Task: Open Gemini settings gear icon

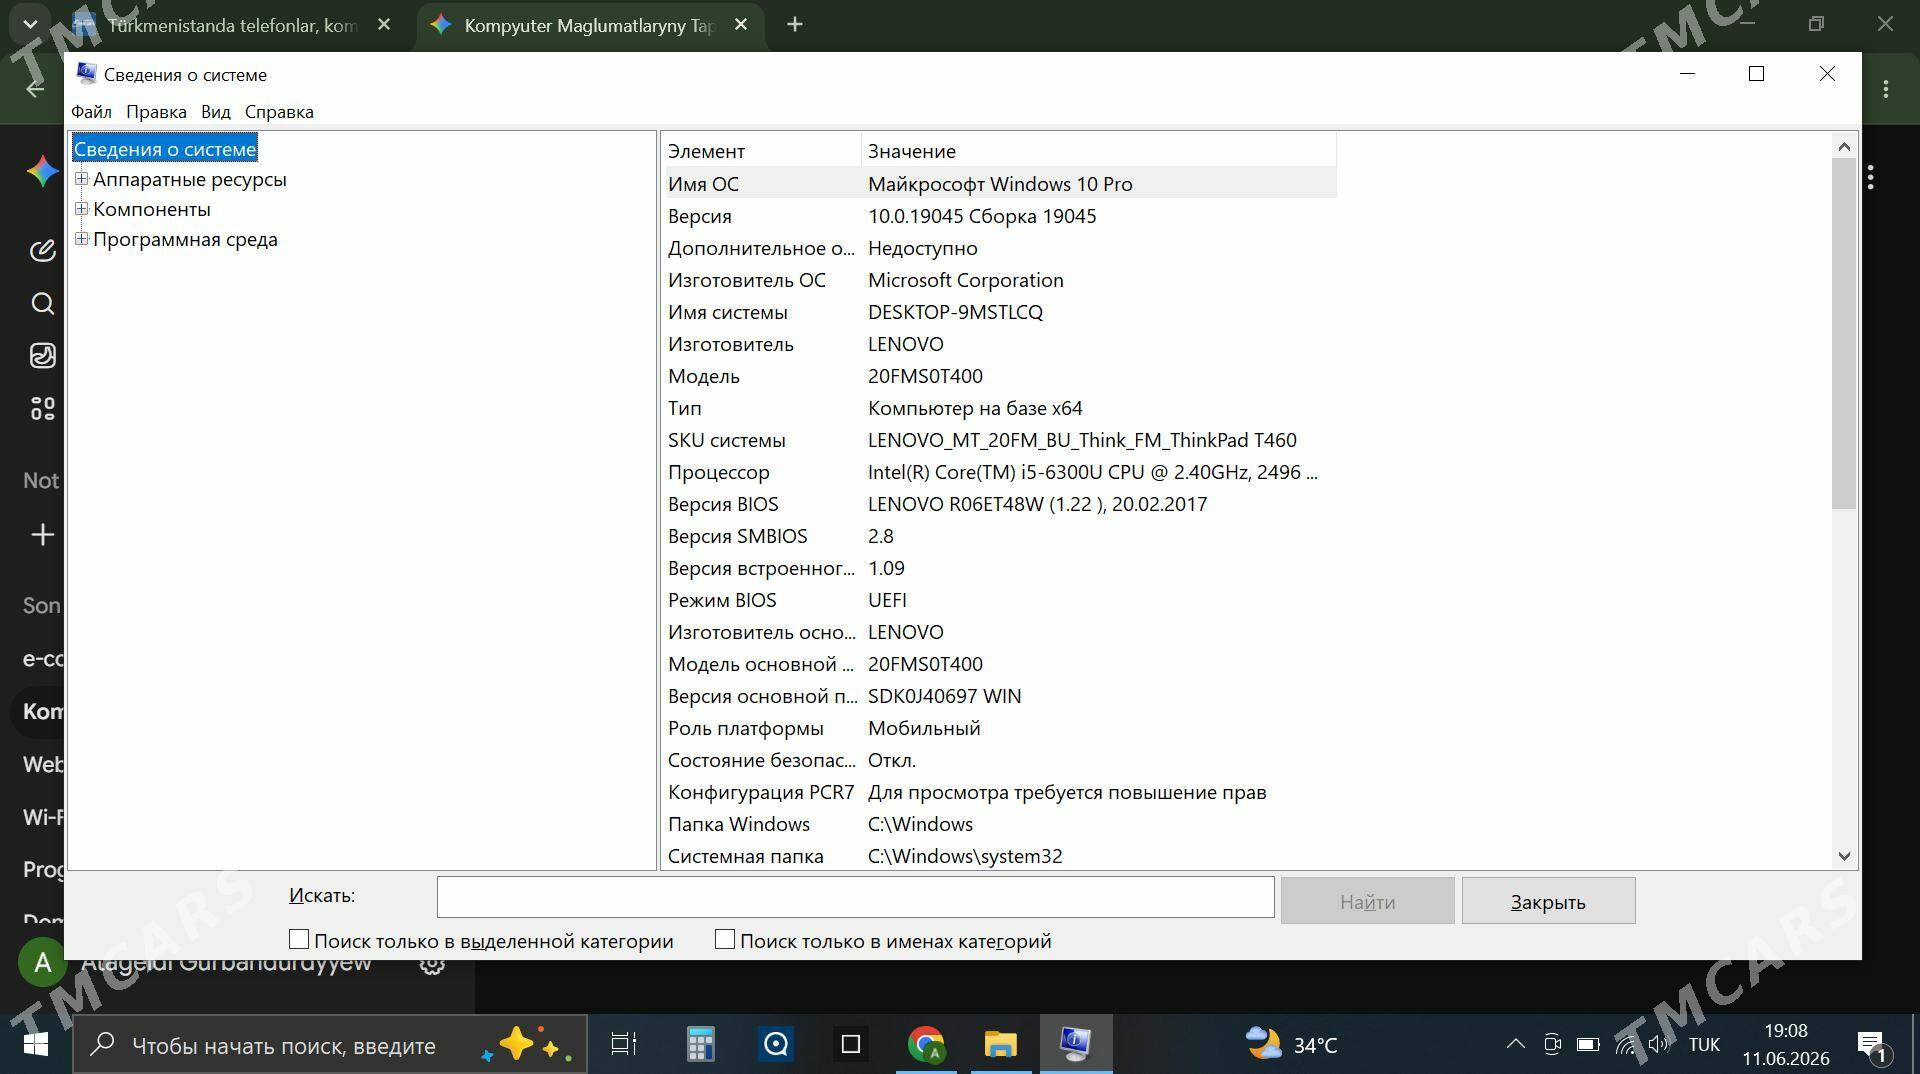Action: pyautogui.click(x=432, y=963)
